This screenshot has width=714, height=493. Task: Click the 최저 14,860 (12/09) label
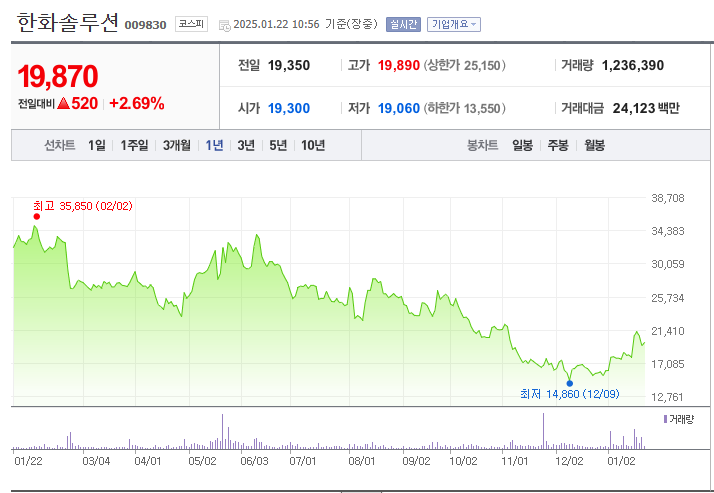pyautogui.click(x=570, y=394)
